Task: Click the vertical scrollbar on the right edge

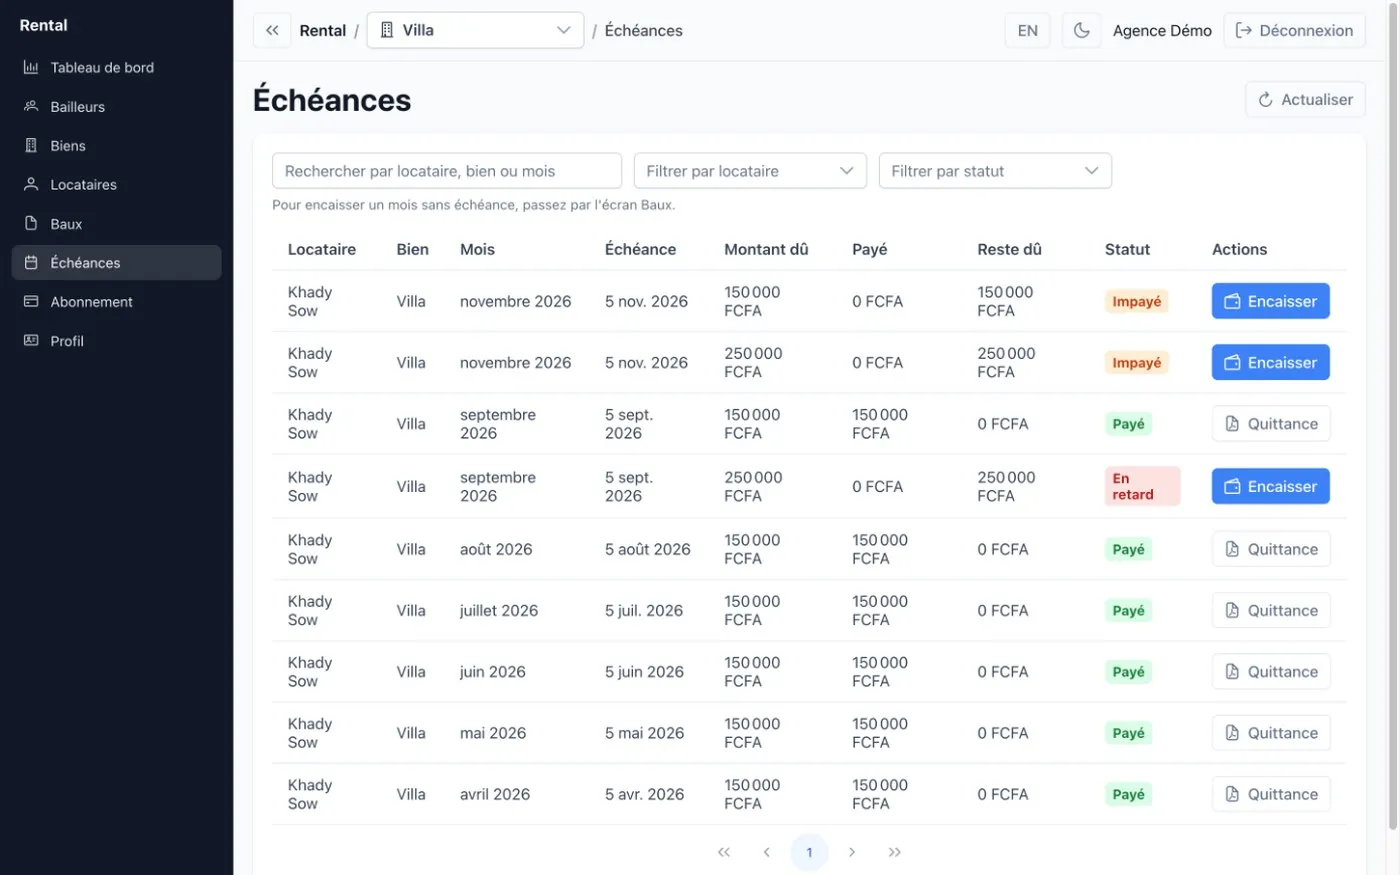Action: pos(1393,415)
